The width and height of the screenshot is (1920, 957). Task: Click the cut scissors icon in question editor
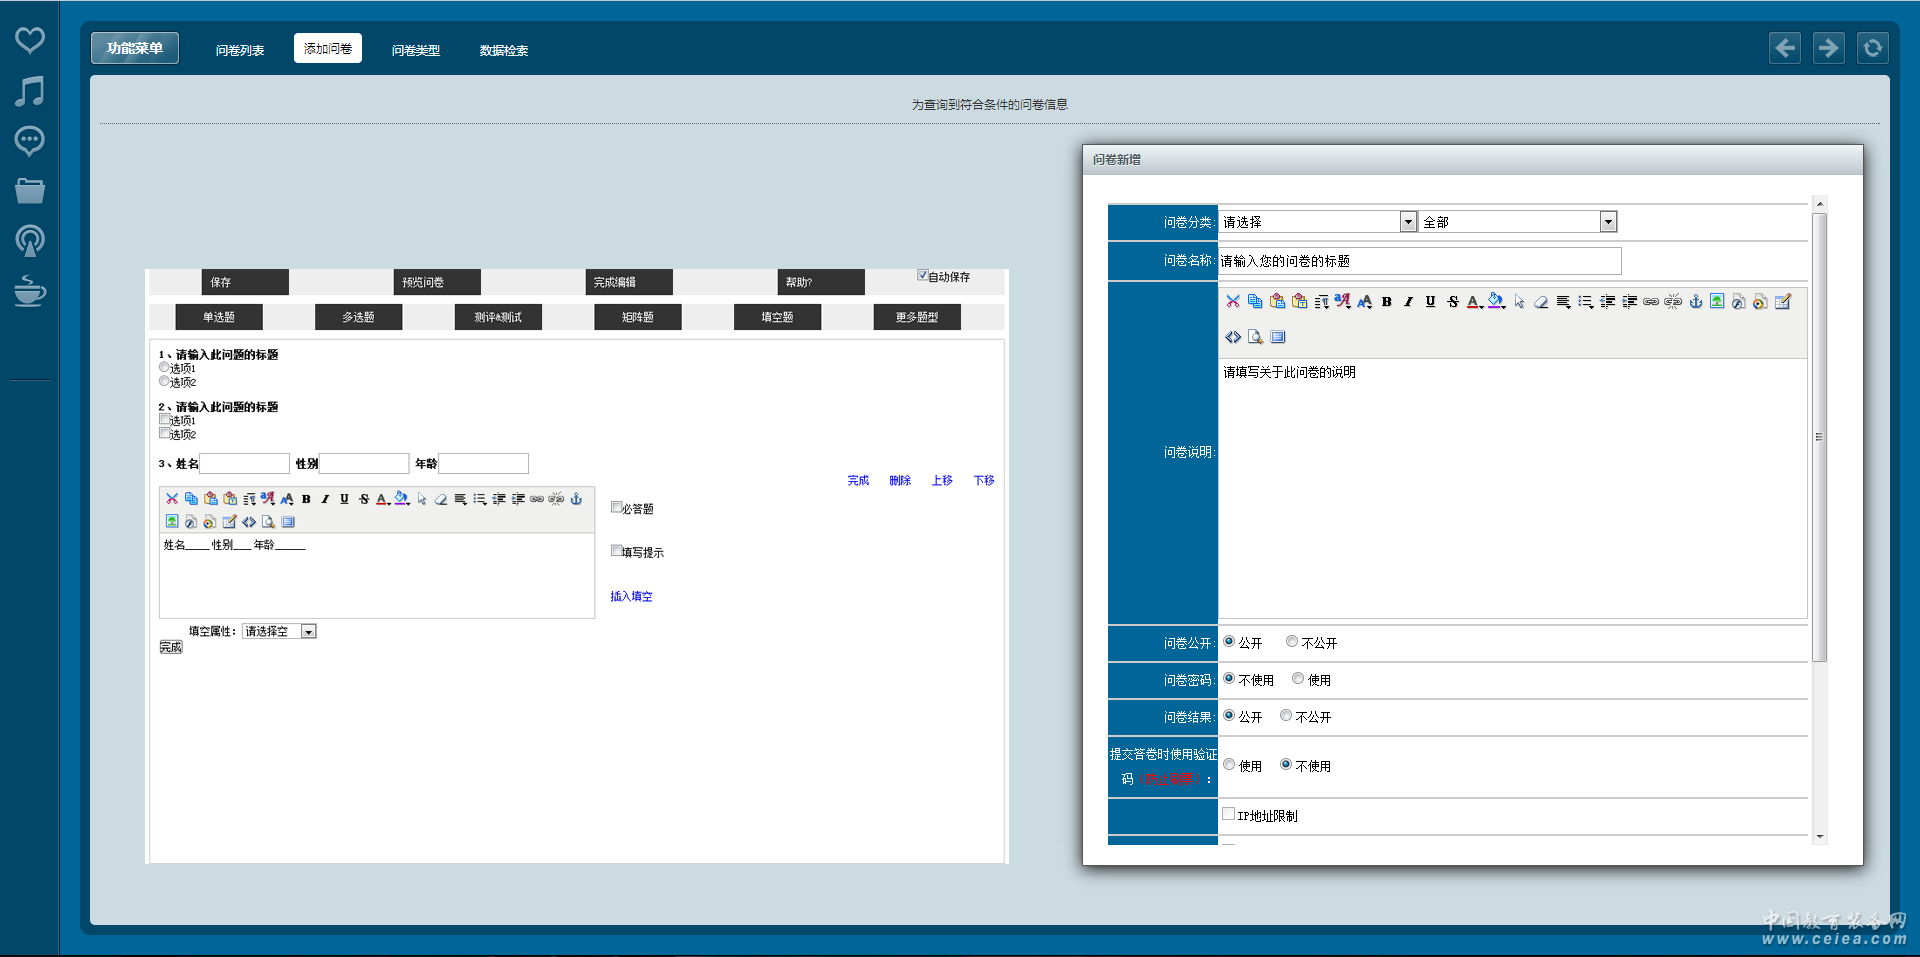click(x=172, y=499)
